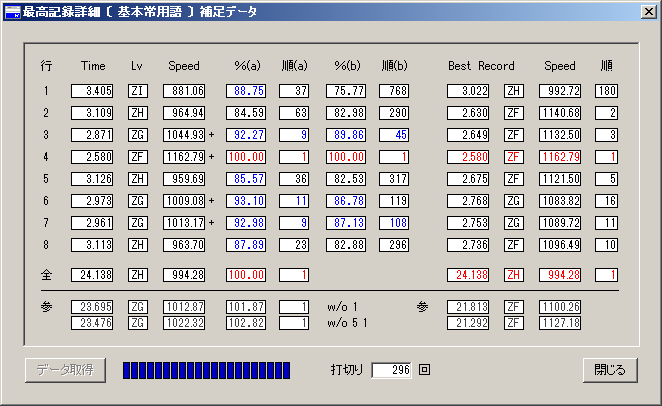Click %(b) value 89.86
The image size is (662, 406).
(x=346, y=135)
